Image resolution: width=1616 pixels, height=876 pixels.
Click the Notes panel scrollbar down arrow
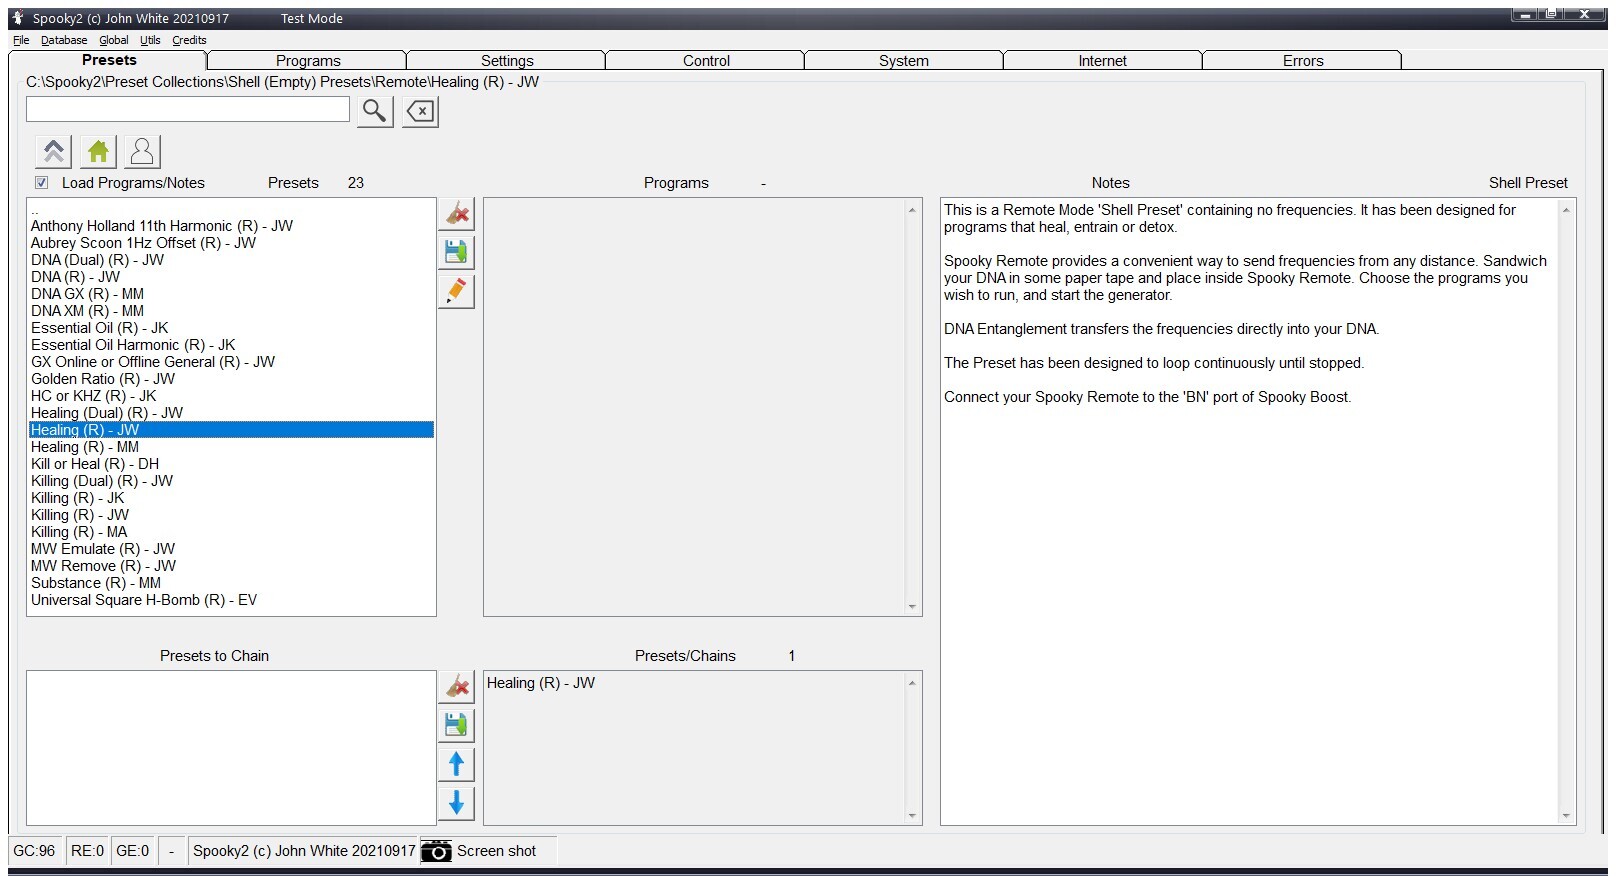(x=1566, y=816)
